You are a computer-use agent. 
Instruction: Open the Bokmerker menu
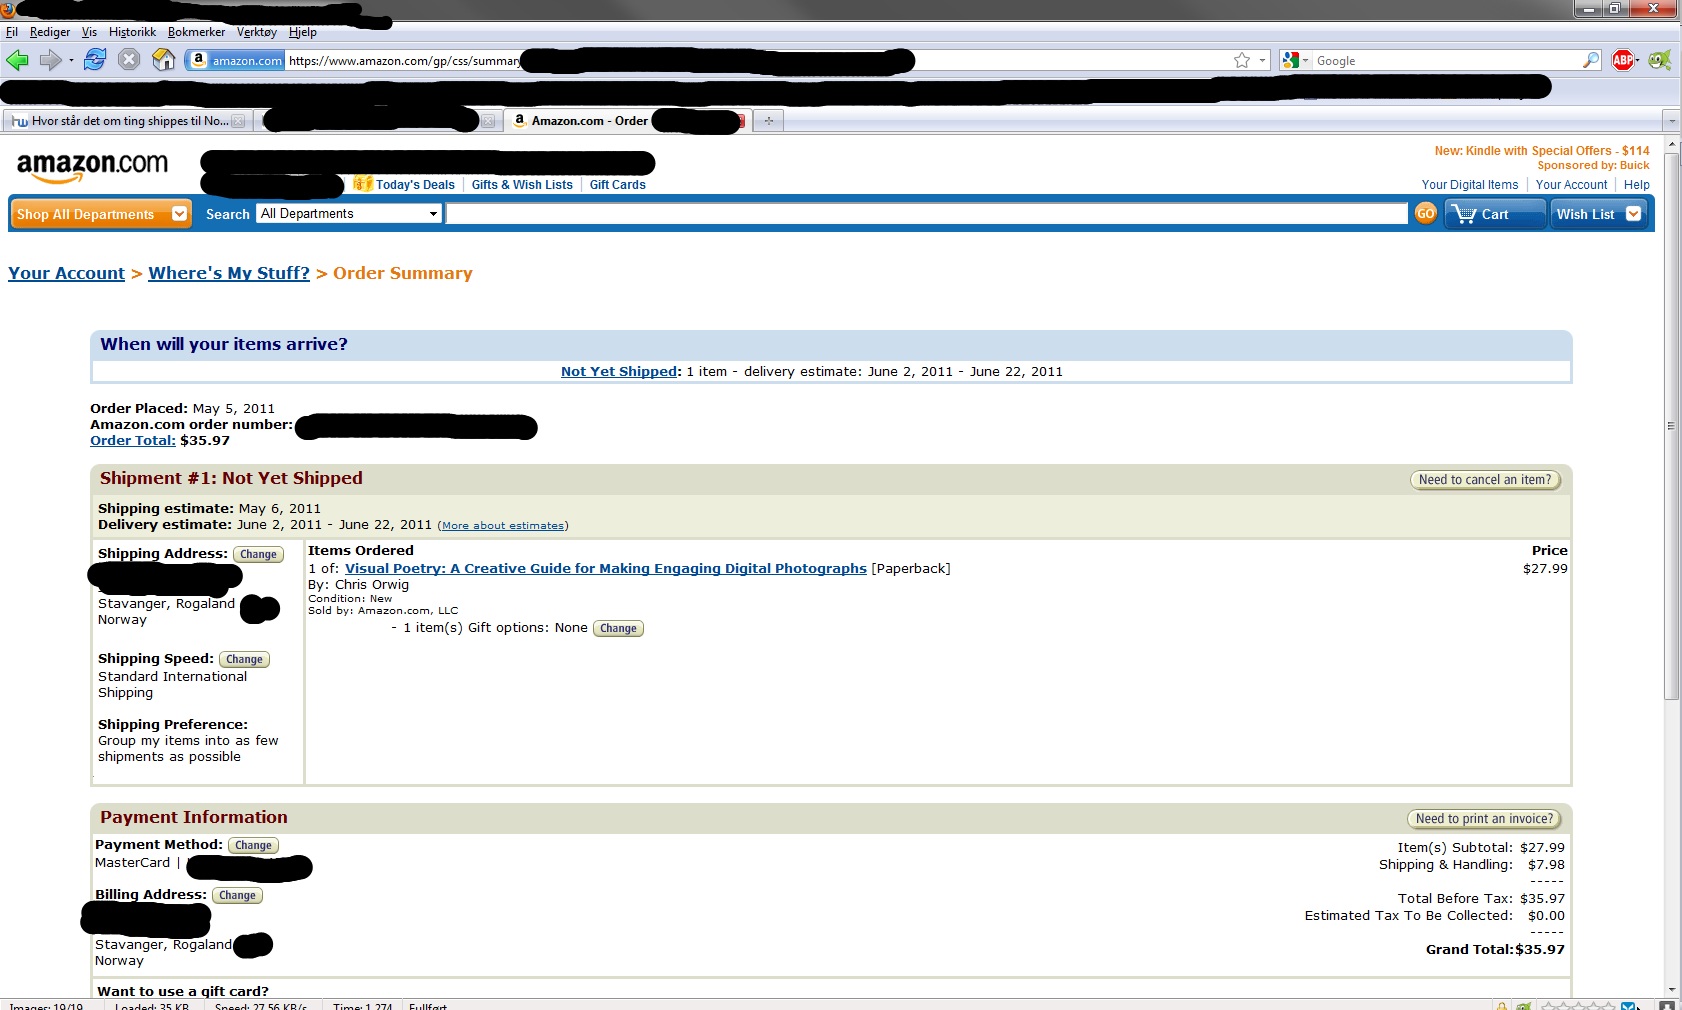(196, 32)
